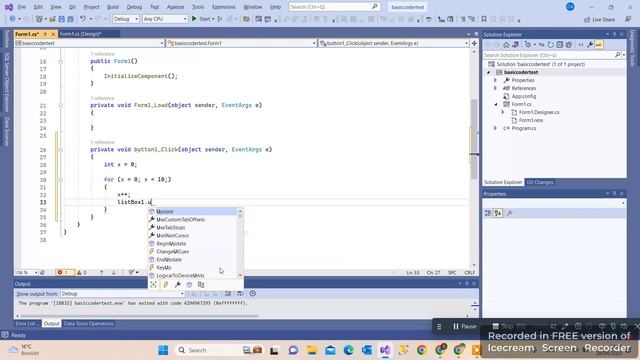Open the Show output from dropdown
640x360 pixels.
point(122,293)
